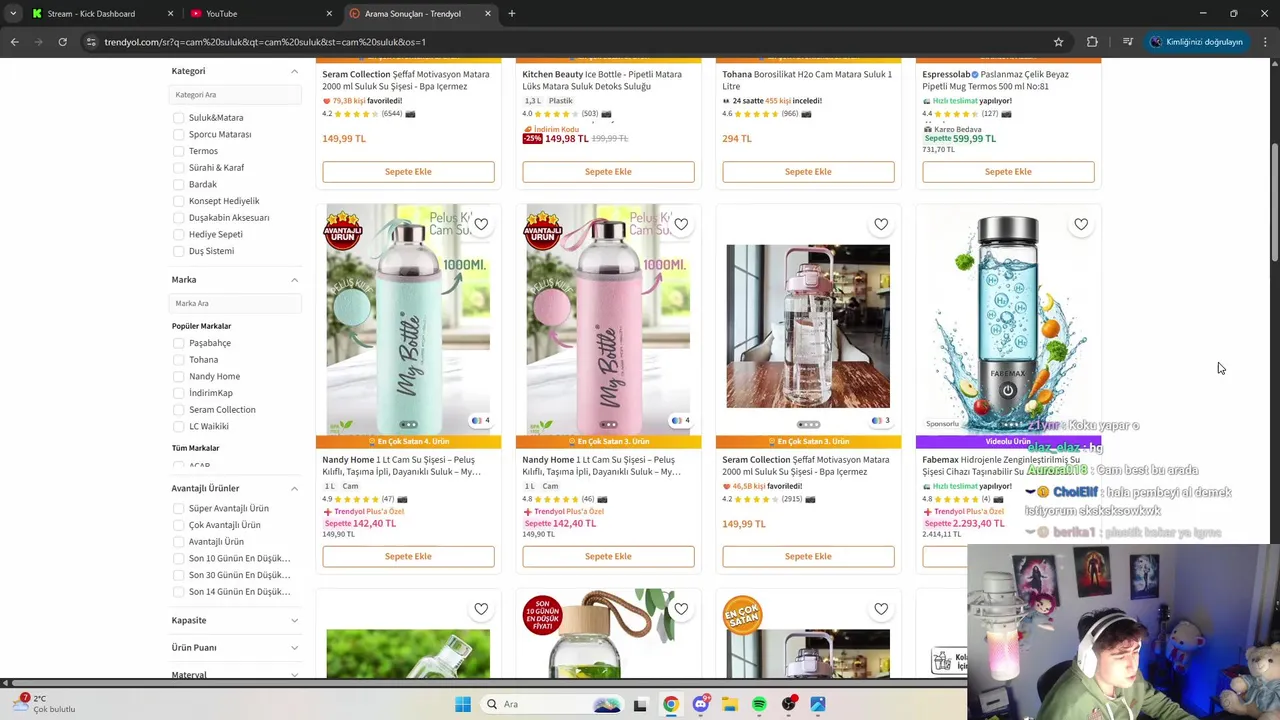Select the Nandy Home brand checkbox
1280x720 pixels.
click(178, 376)
